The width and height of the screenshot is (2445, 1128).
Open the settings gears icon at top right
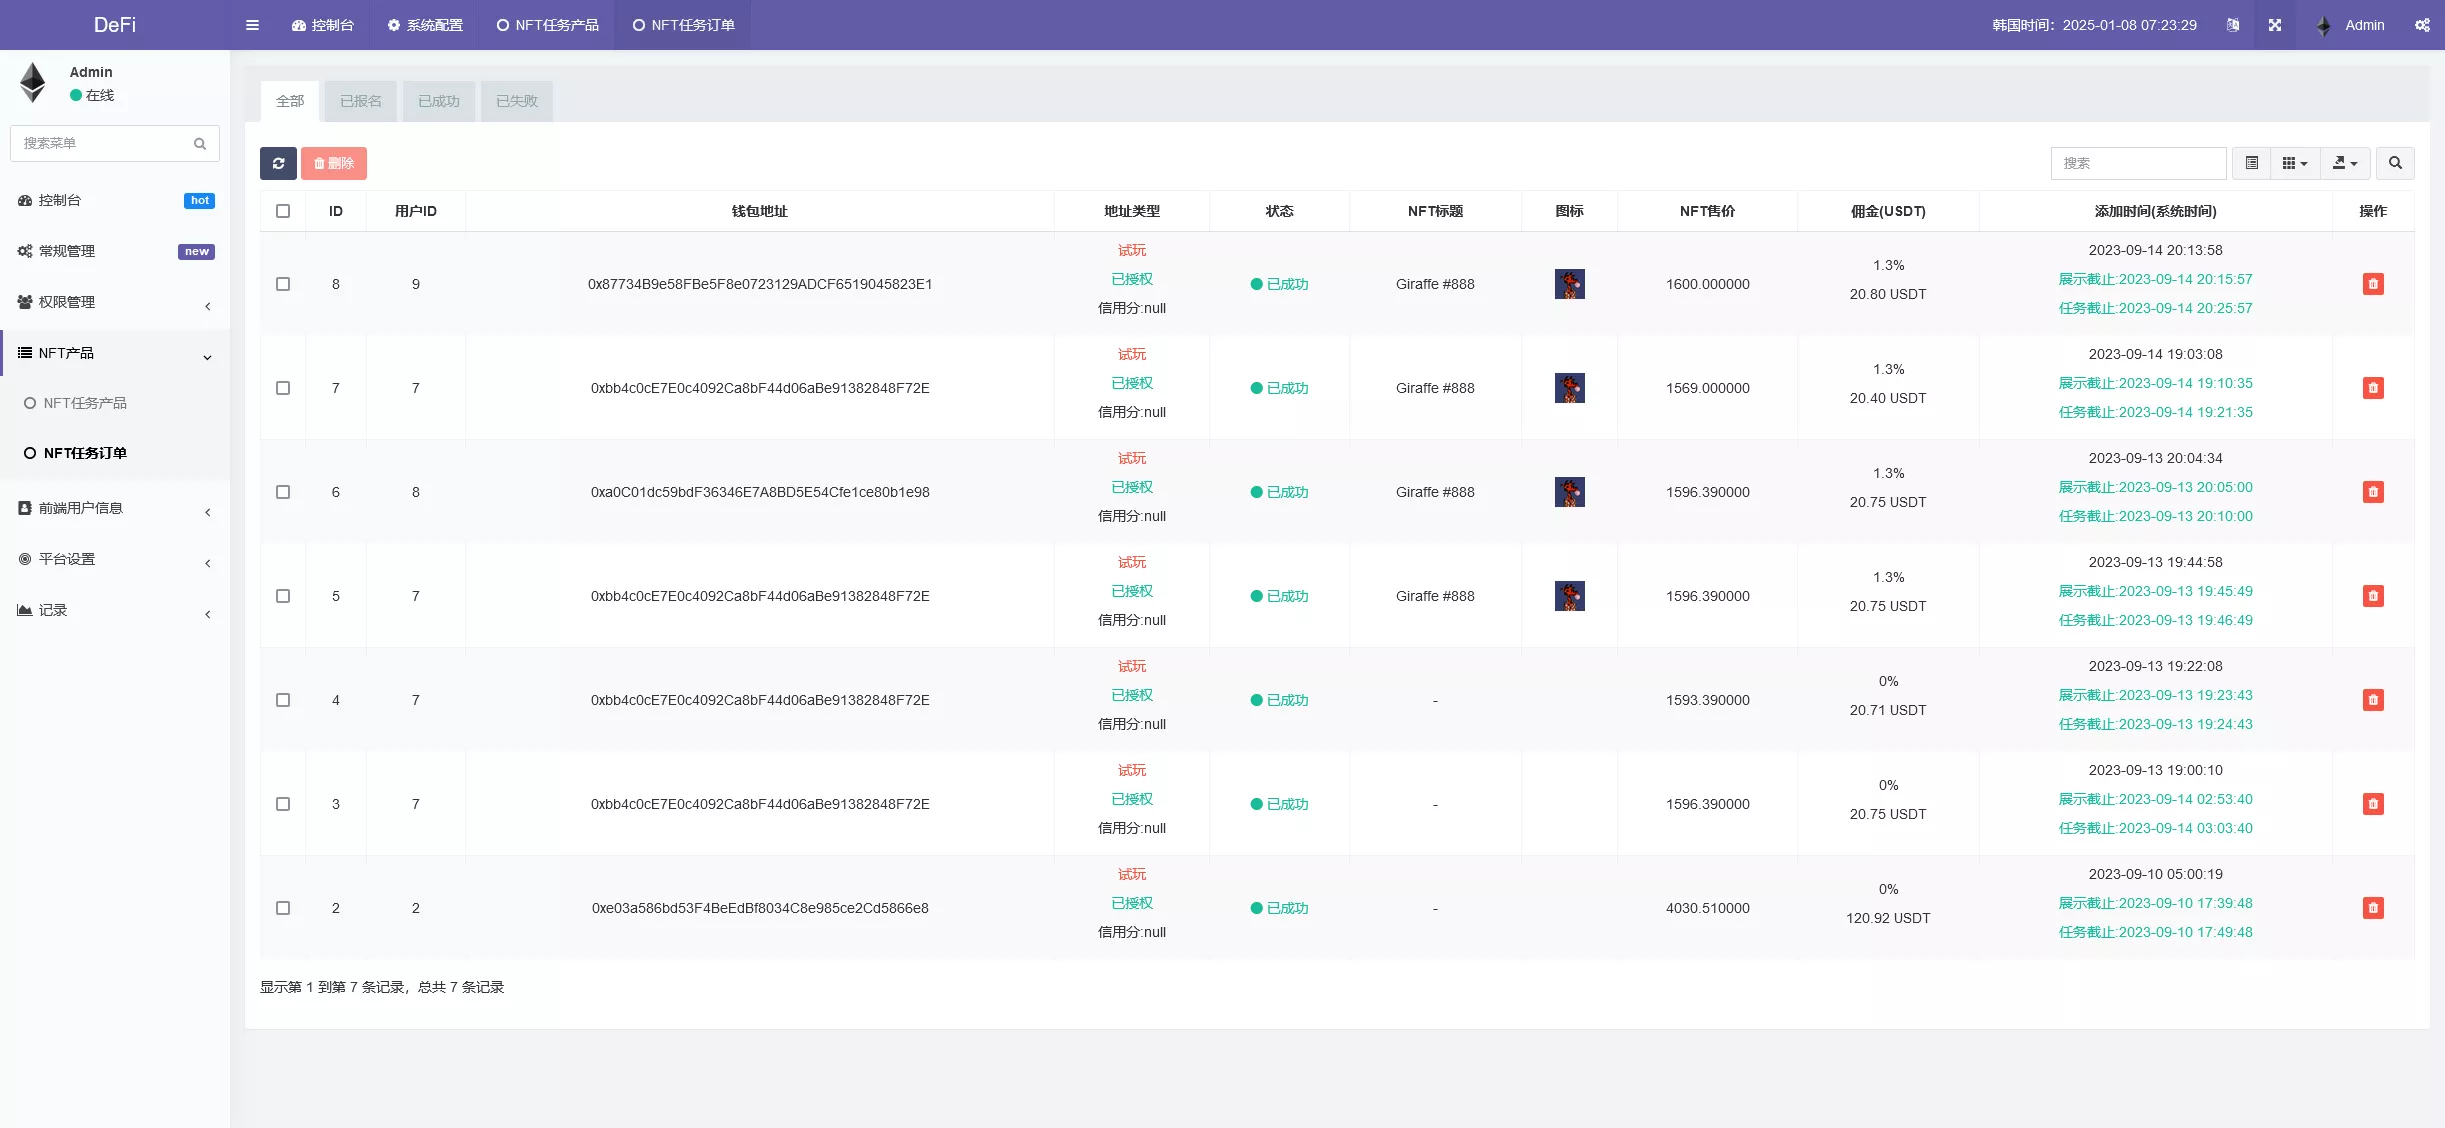(x=2422, y=25)
